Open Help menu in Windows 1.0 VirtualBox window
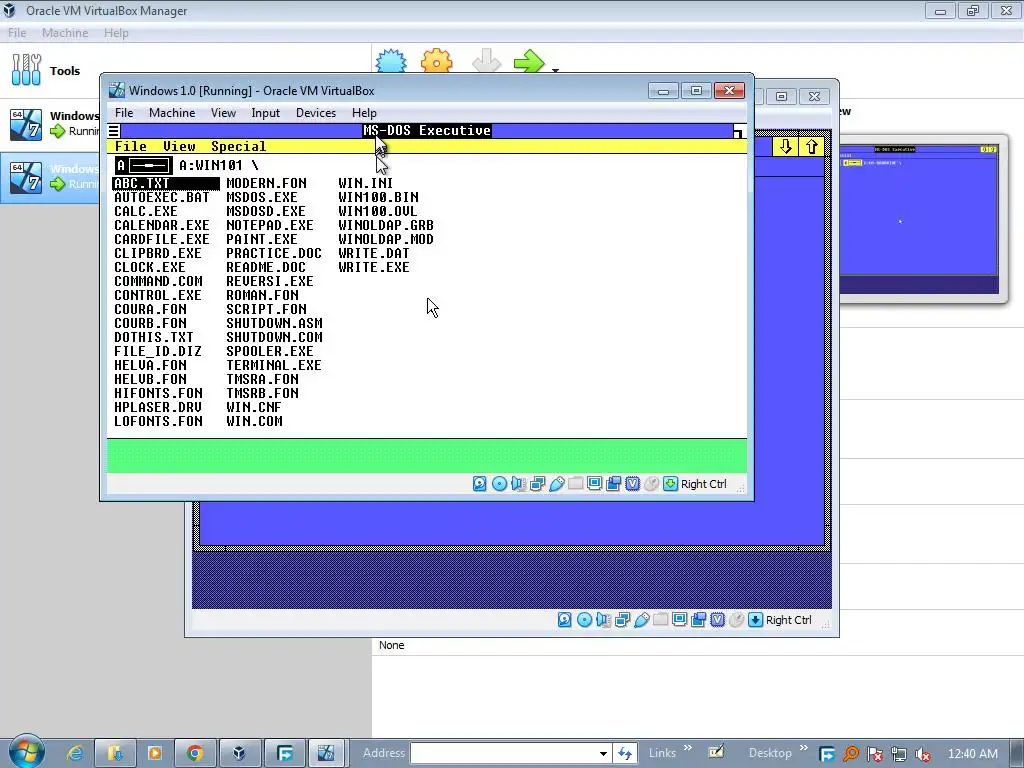Viewport: 1024px width, 768px height. (x=364, y=113)
